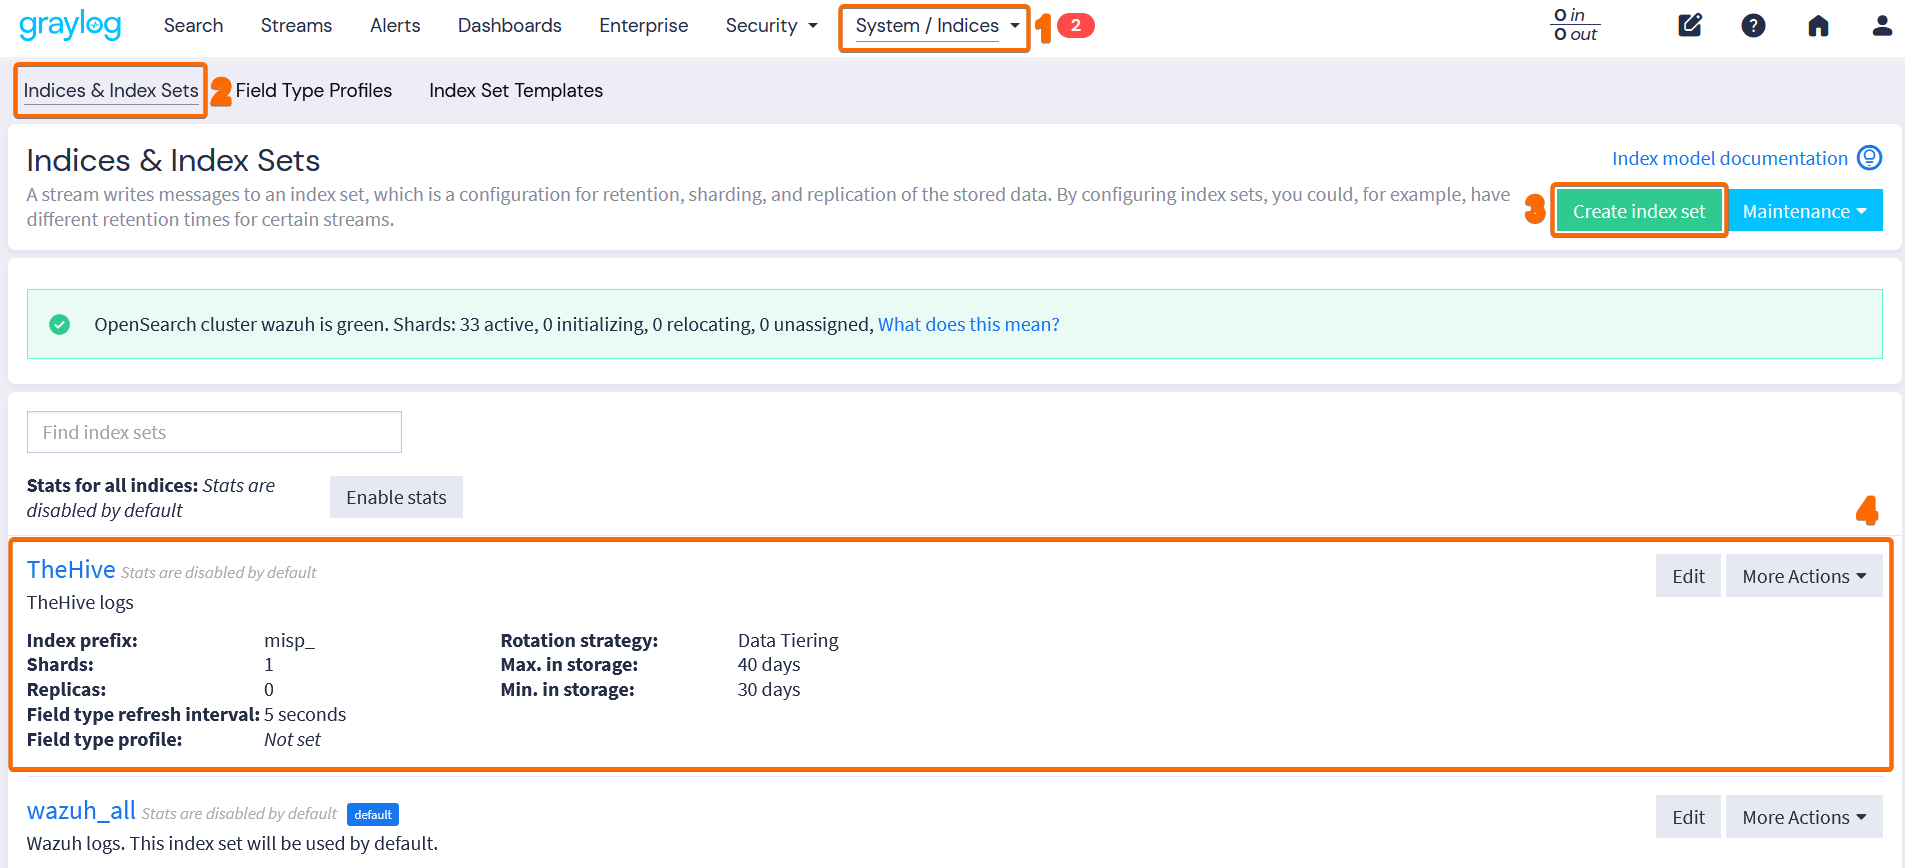Click the green cluster health check icon
This screenshot has width=1905, height=868.
point(60,324)
